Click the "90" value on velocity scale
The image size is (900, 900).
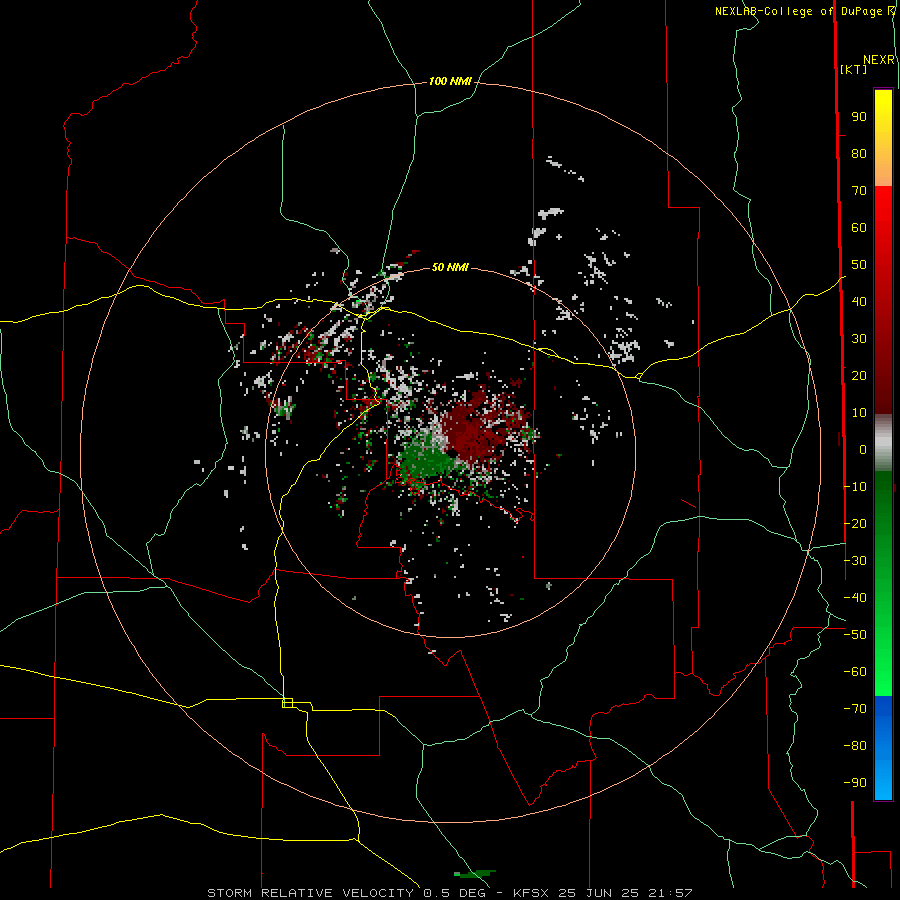point(859,117)
